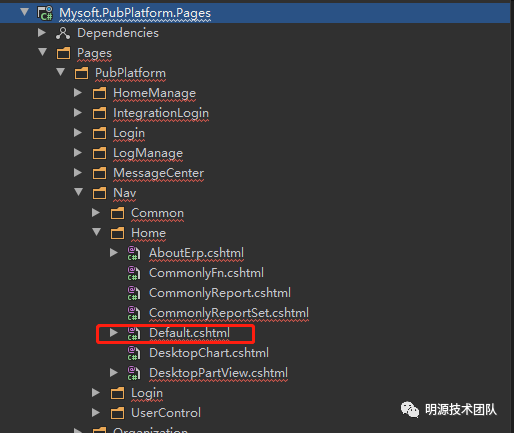514x433 pixels.
Task: Collapse the Nav folder arrow
Action: click(79, 192)
